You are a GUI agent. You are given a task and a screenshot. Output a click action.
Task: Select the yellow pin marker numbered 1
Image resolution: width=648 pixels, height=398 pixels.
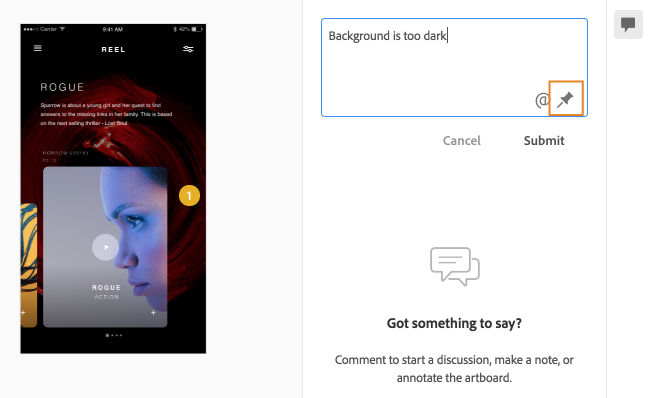click(189, 195)
